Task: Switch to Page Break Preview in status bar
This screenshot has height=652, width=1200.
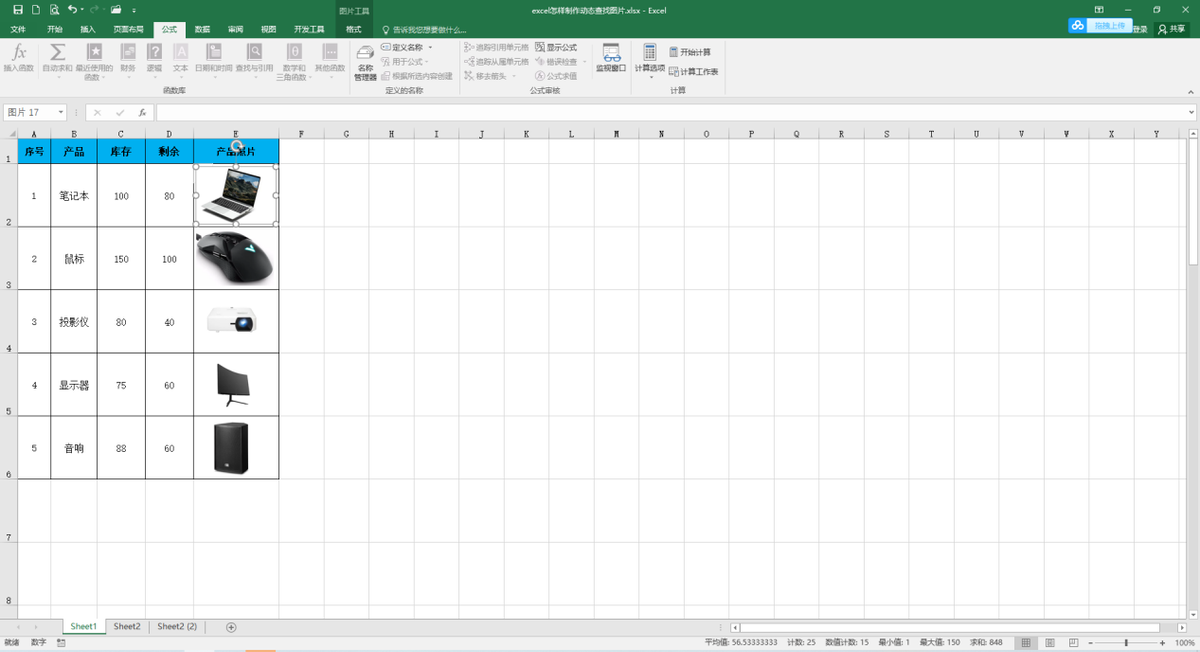Action: [x=1073, y=642]
